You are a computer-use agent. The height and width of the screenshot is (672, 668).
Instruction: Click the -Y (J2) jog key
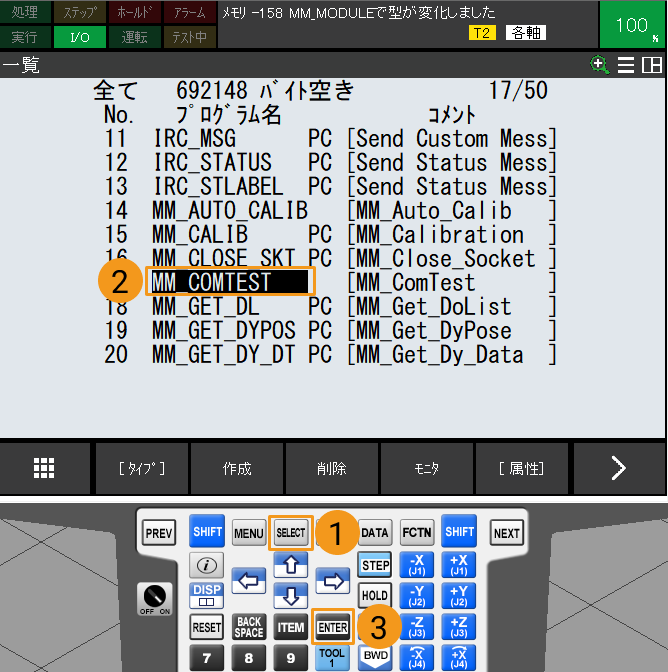[x=417, y=596]
